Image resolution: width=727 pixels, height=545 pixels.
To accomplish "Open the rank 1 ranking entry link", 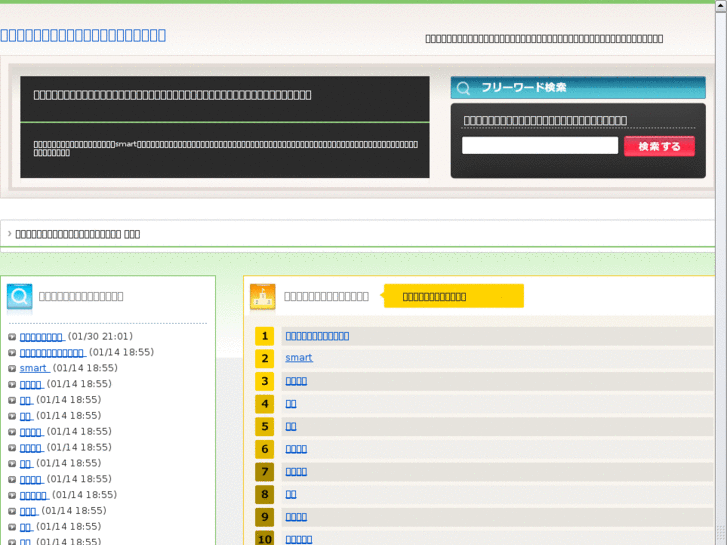I will 317,336.
